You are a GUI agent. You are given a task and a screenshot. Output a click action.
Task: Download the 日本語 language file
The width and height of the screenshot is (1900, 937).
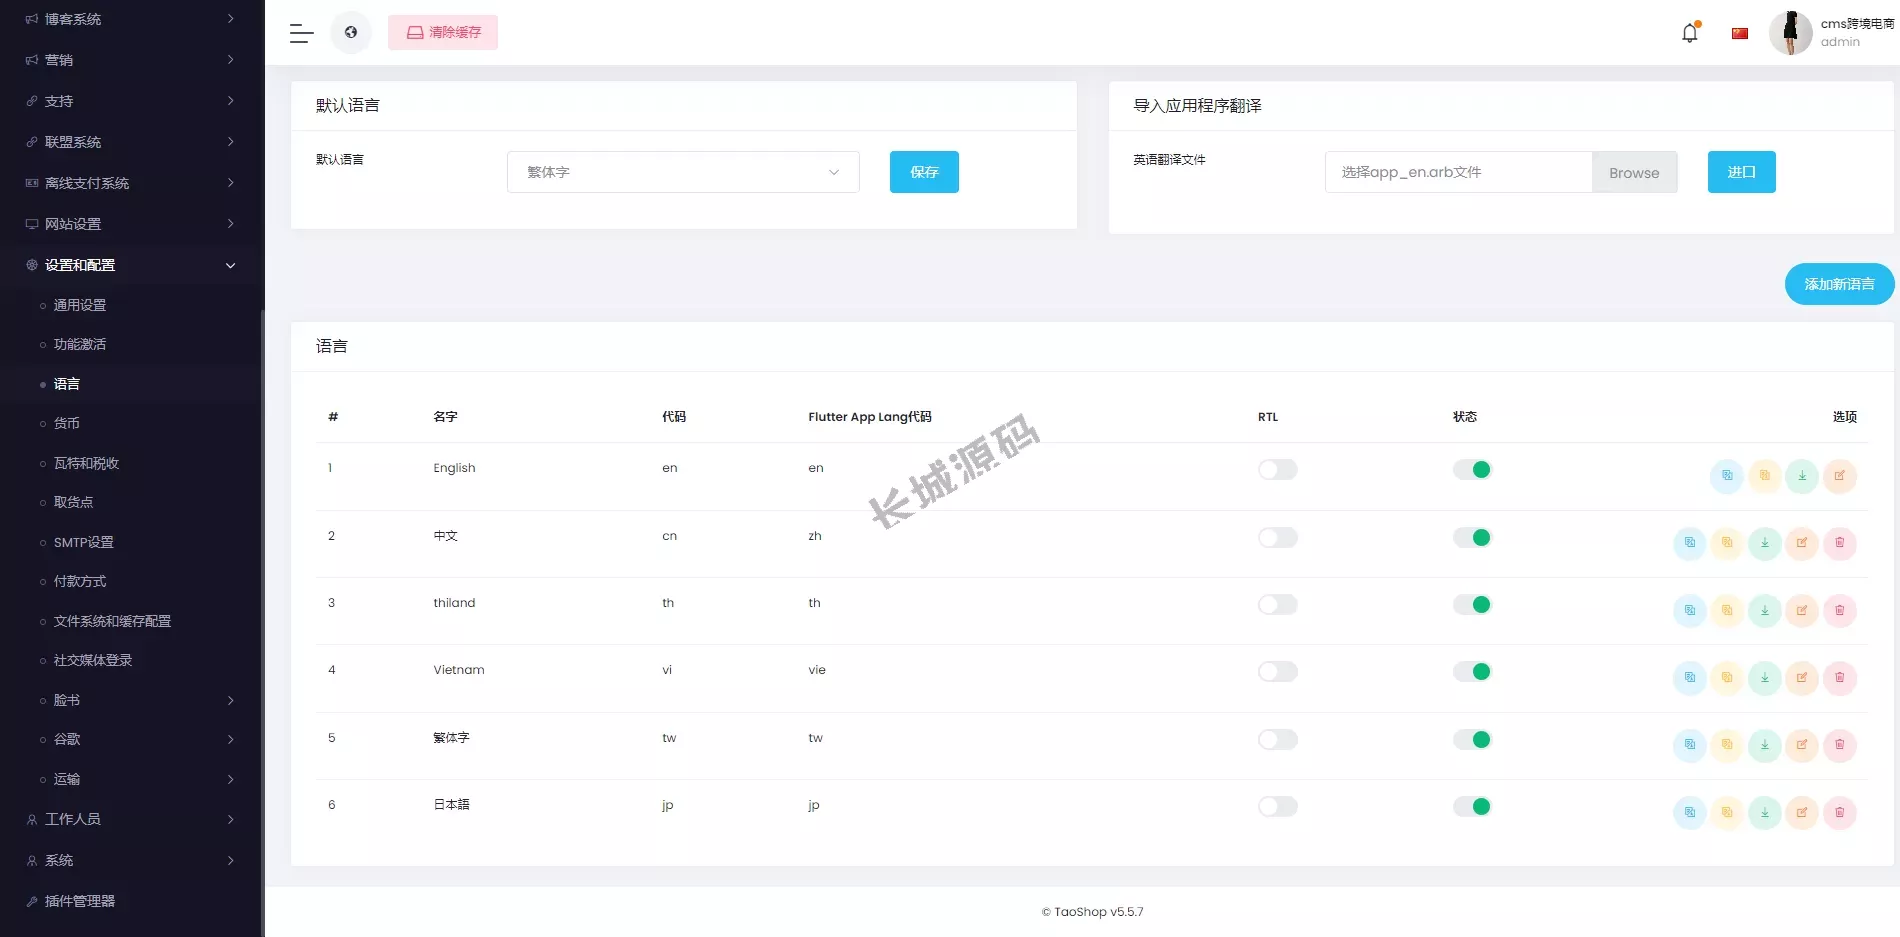pyautogui.click(x=1765, y=812)
